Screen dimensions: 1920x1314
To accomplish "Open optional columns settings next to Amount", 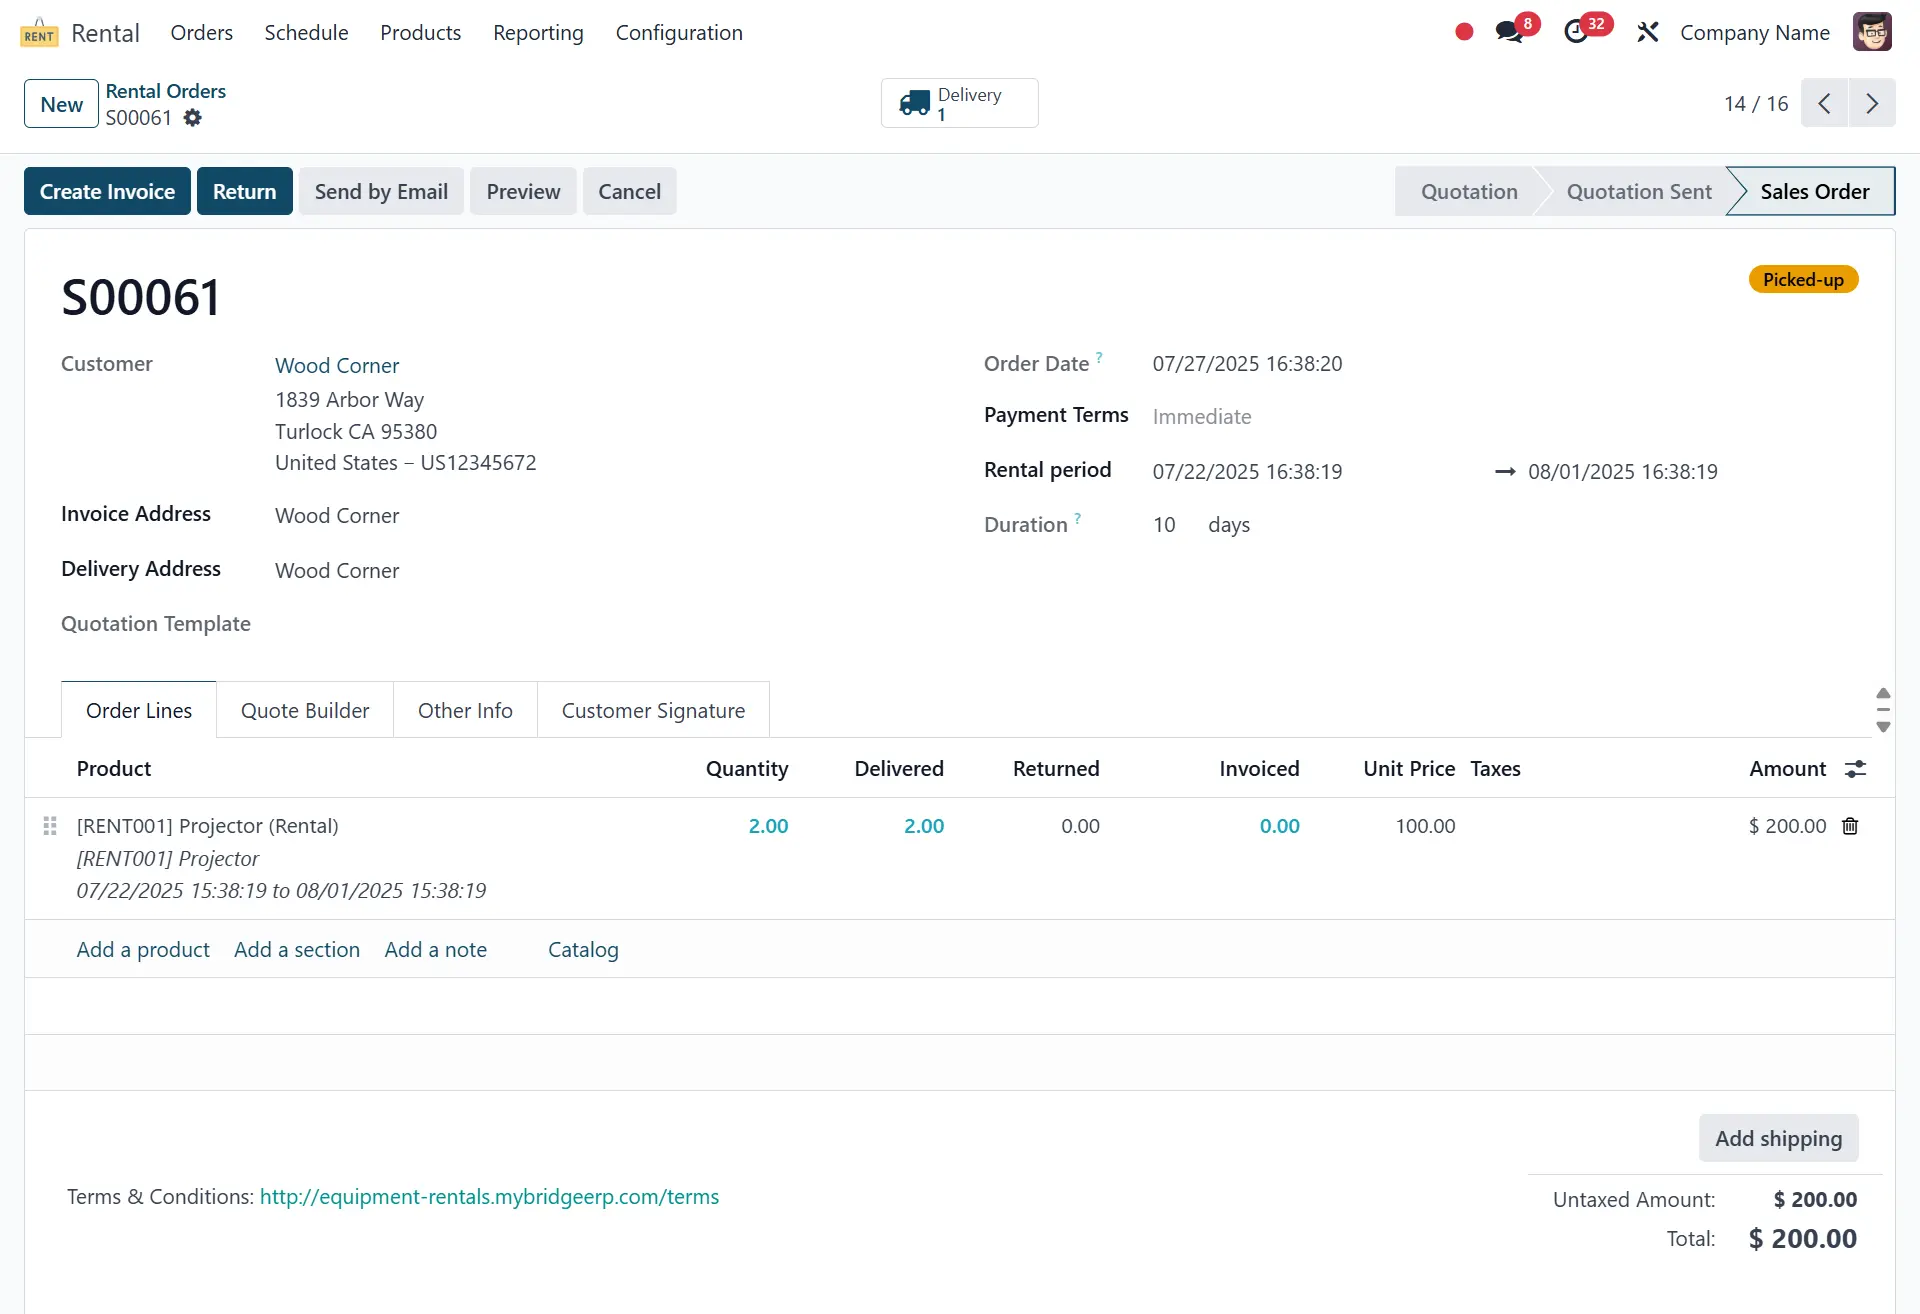I will pyautogui.click(x=1855, y=769).
